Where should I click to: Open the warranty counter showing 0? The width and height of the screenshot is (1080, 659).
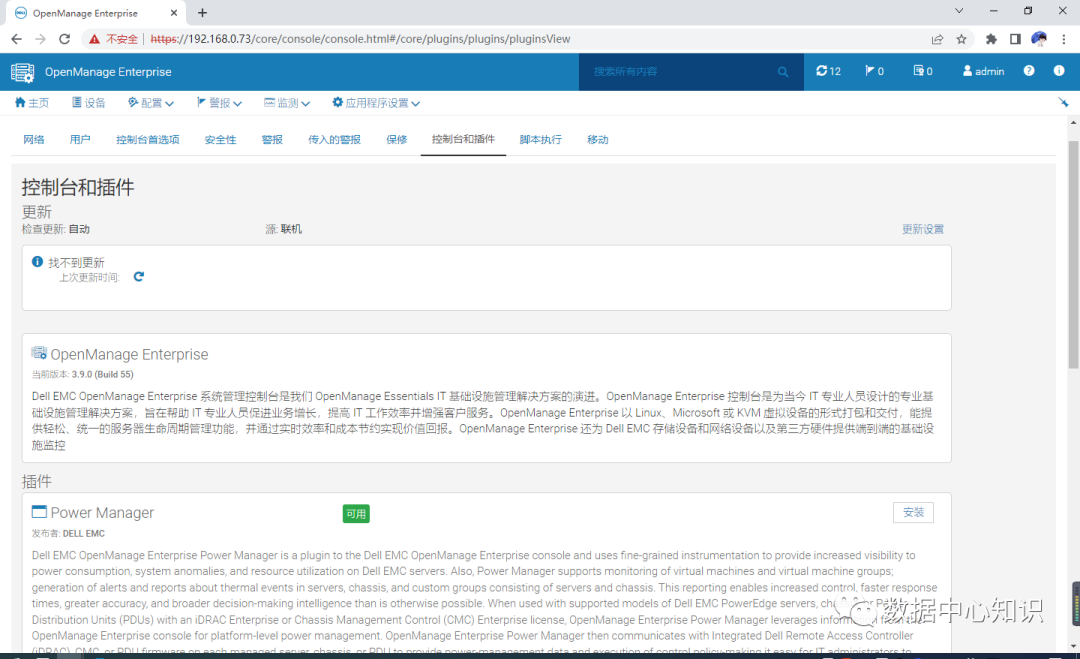(x=923, y=71)
